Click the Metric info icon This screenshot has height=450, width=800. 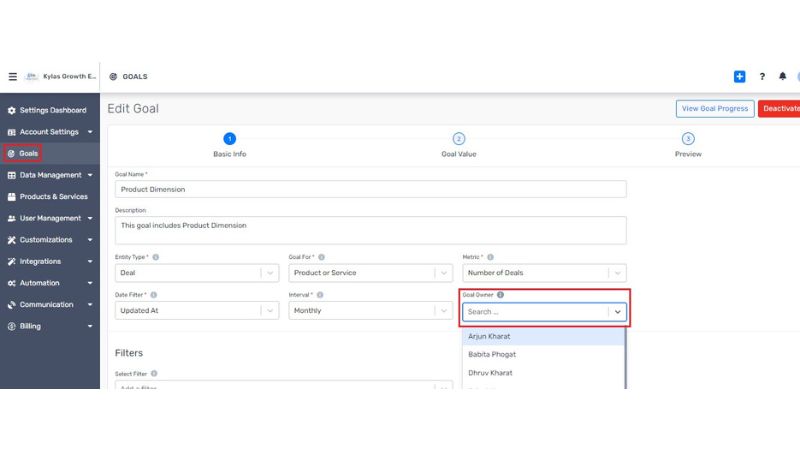490,257
